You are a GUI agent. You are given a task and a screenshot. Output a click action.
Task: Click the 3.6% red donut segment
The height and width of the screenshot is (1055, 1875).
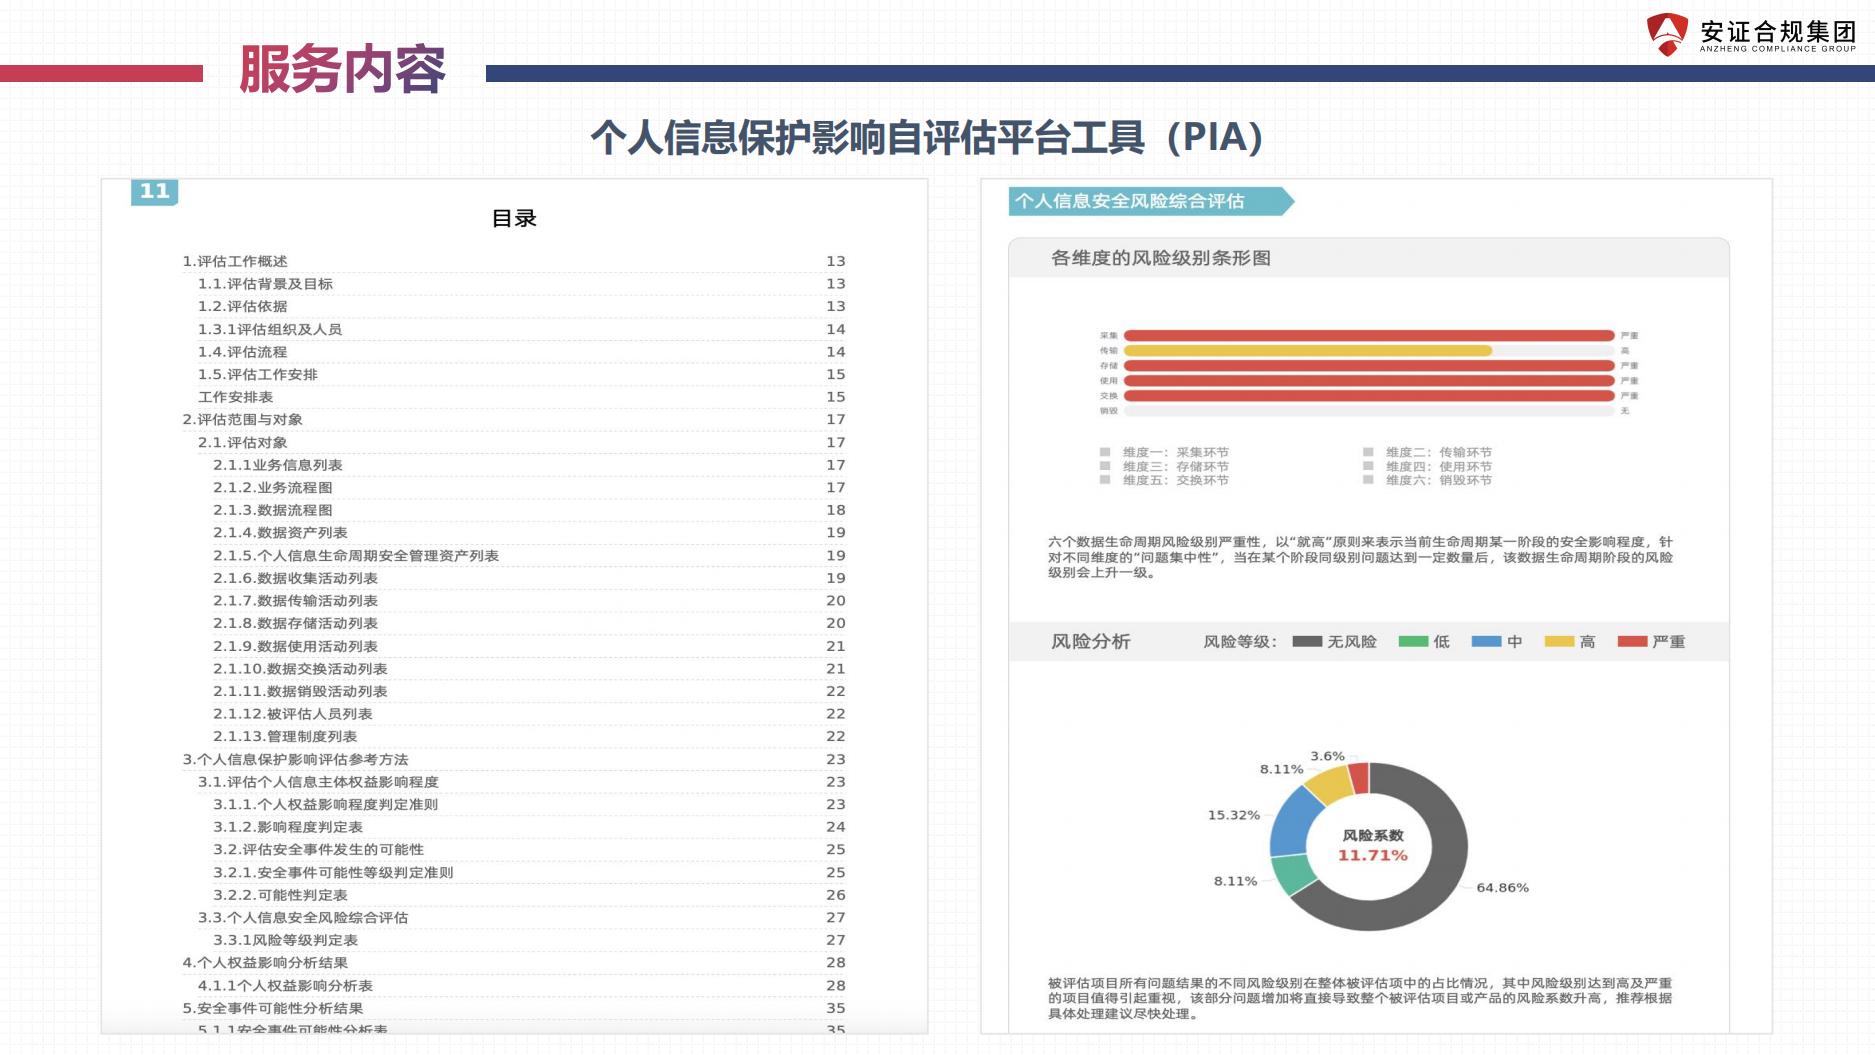coord(1359,778)
